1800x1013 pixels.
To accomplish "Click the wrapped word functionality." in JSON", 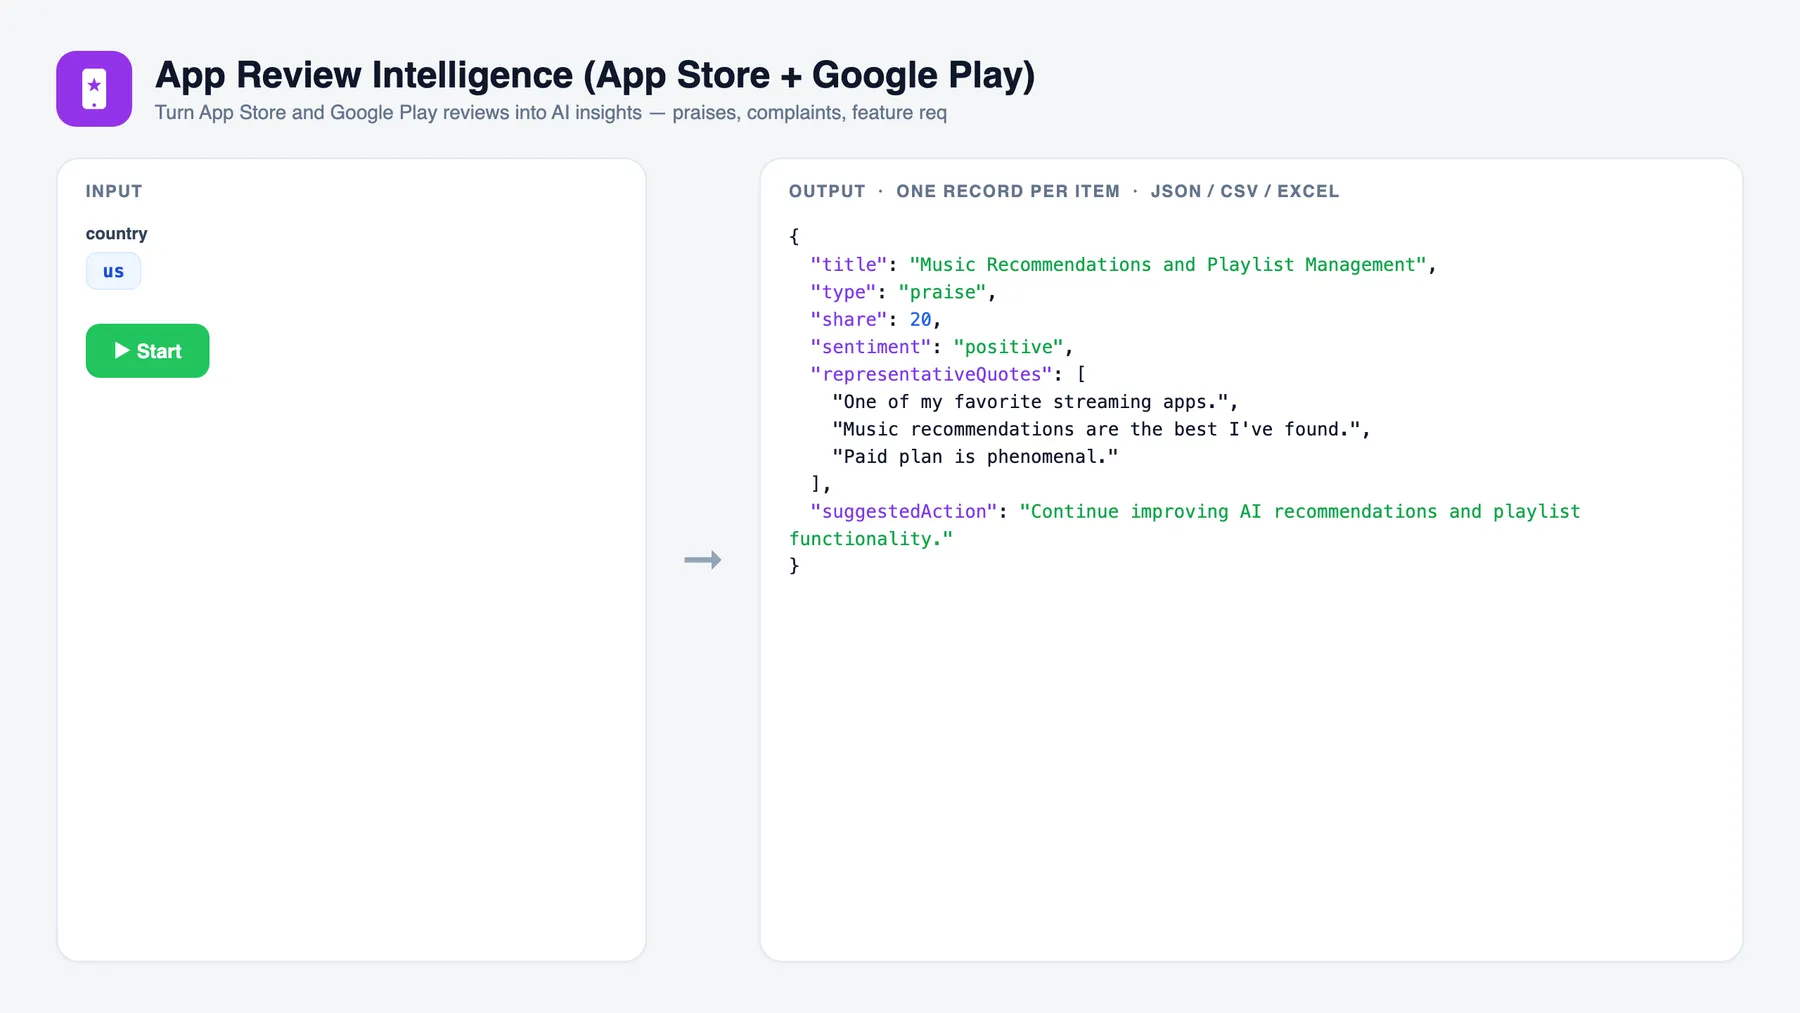I will [871, 539].
